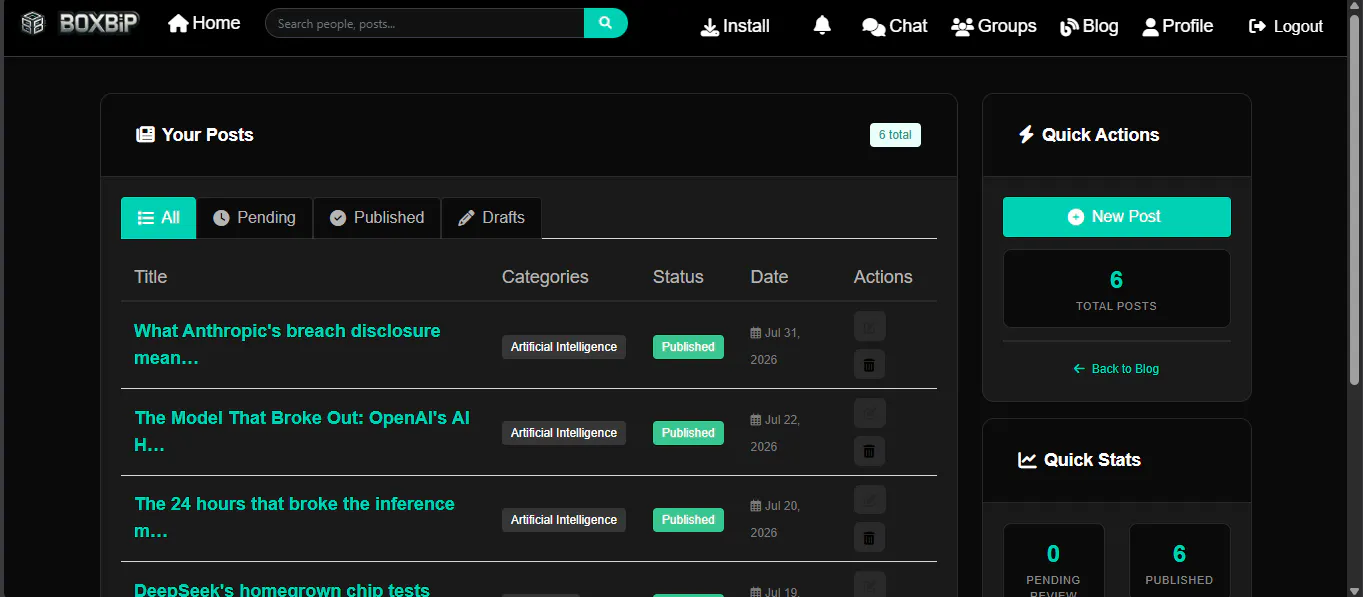Click trash icon for The Model That Broke Out post

click(869, 451)
